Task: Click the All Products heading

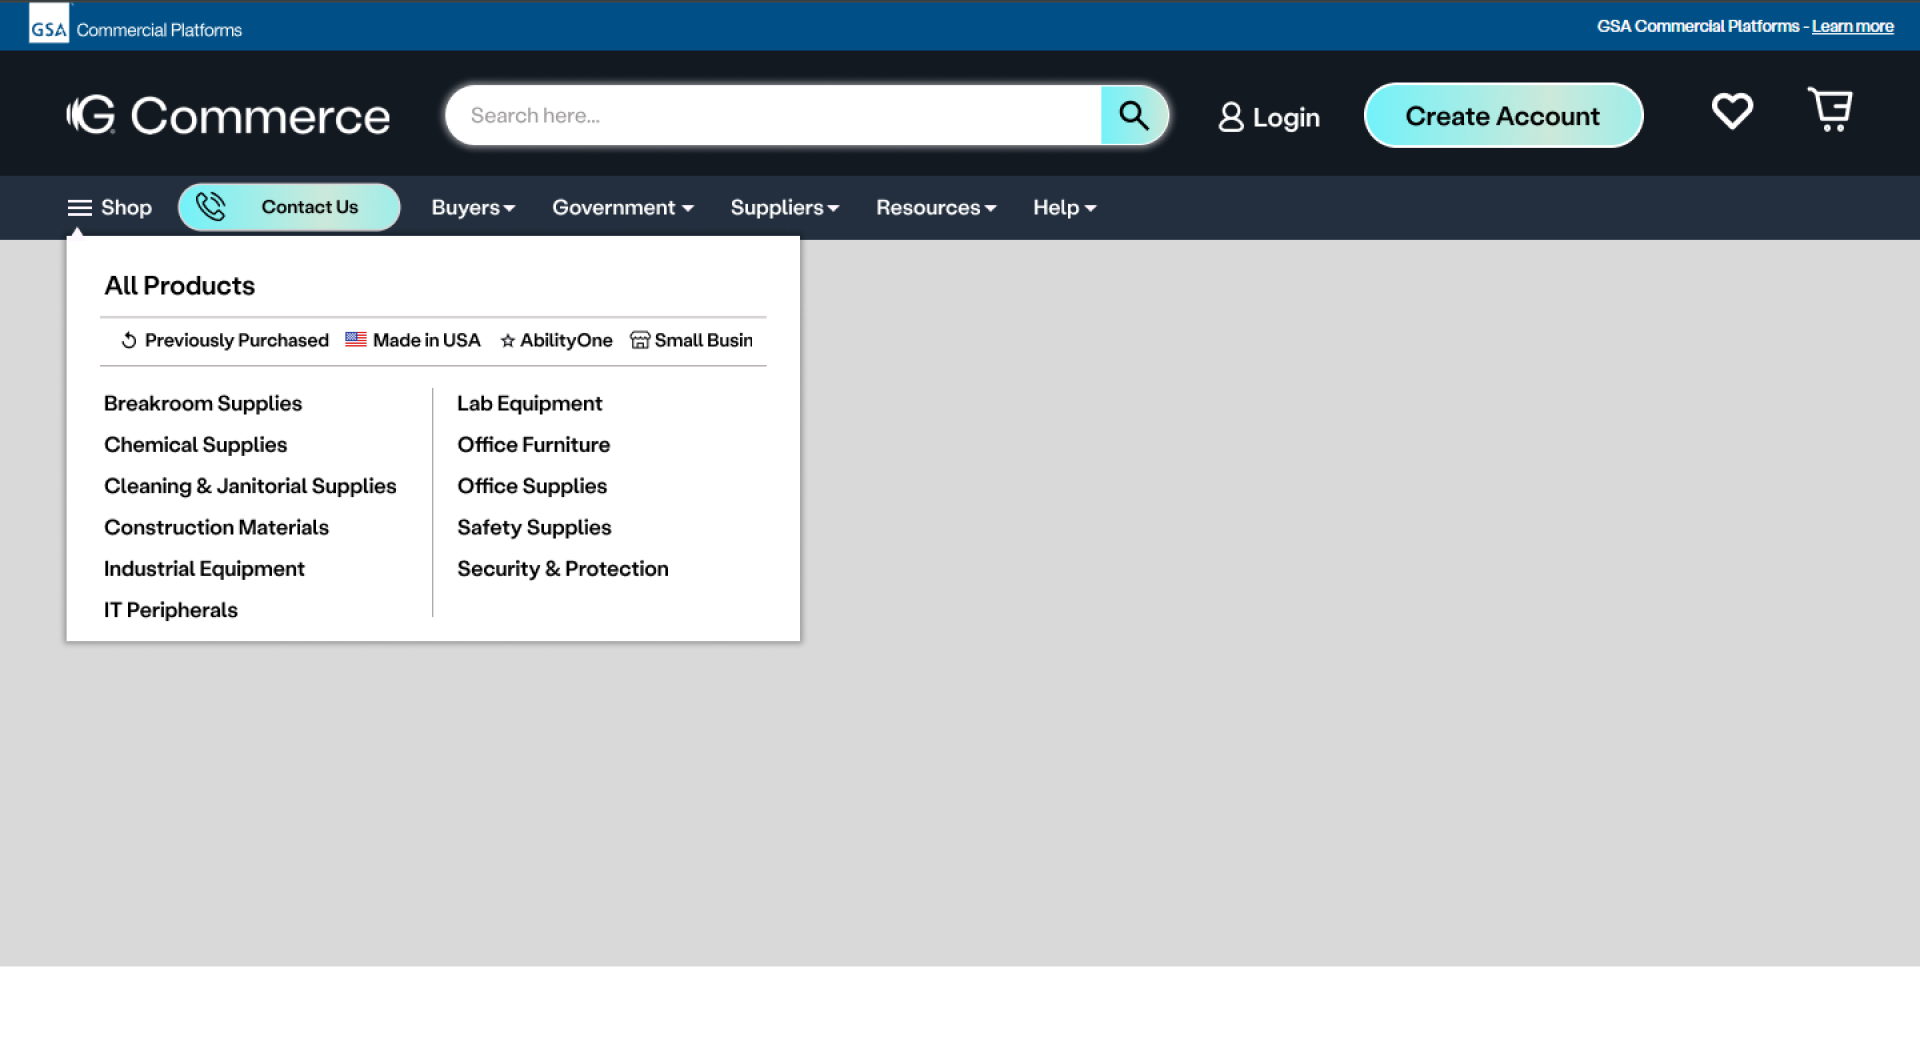Action: tap(180, 286)
